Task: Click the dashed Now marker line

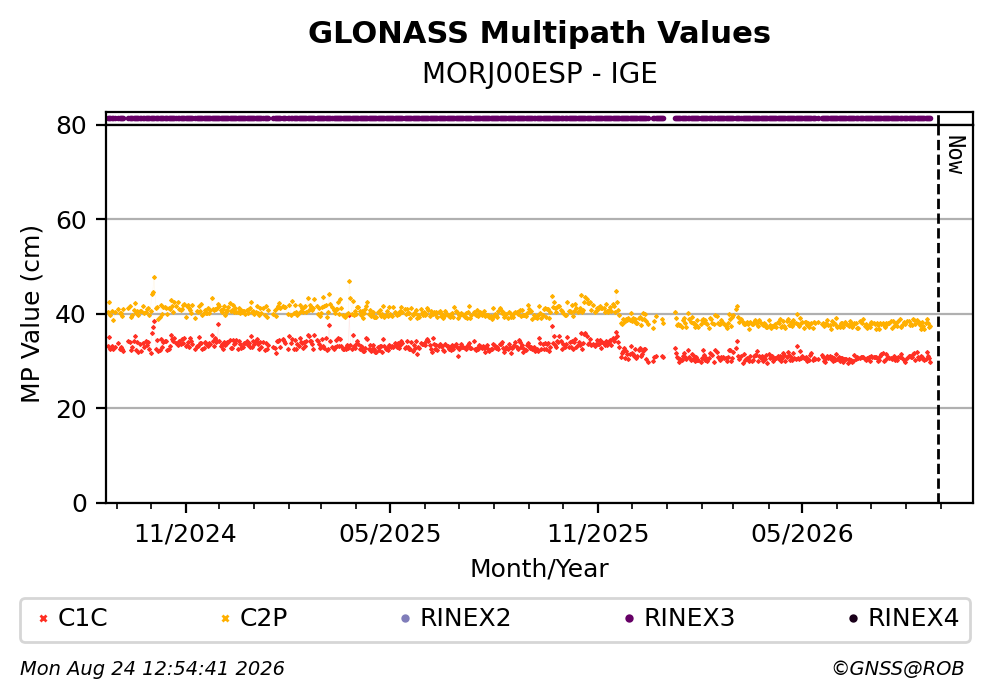Action: pos(938,309)
